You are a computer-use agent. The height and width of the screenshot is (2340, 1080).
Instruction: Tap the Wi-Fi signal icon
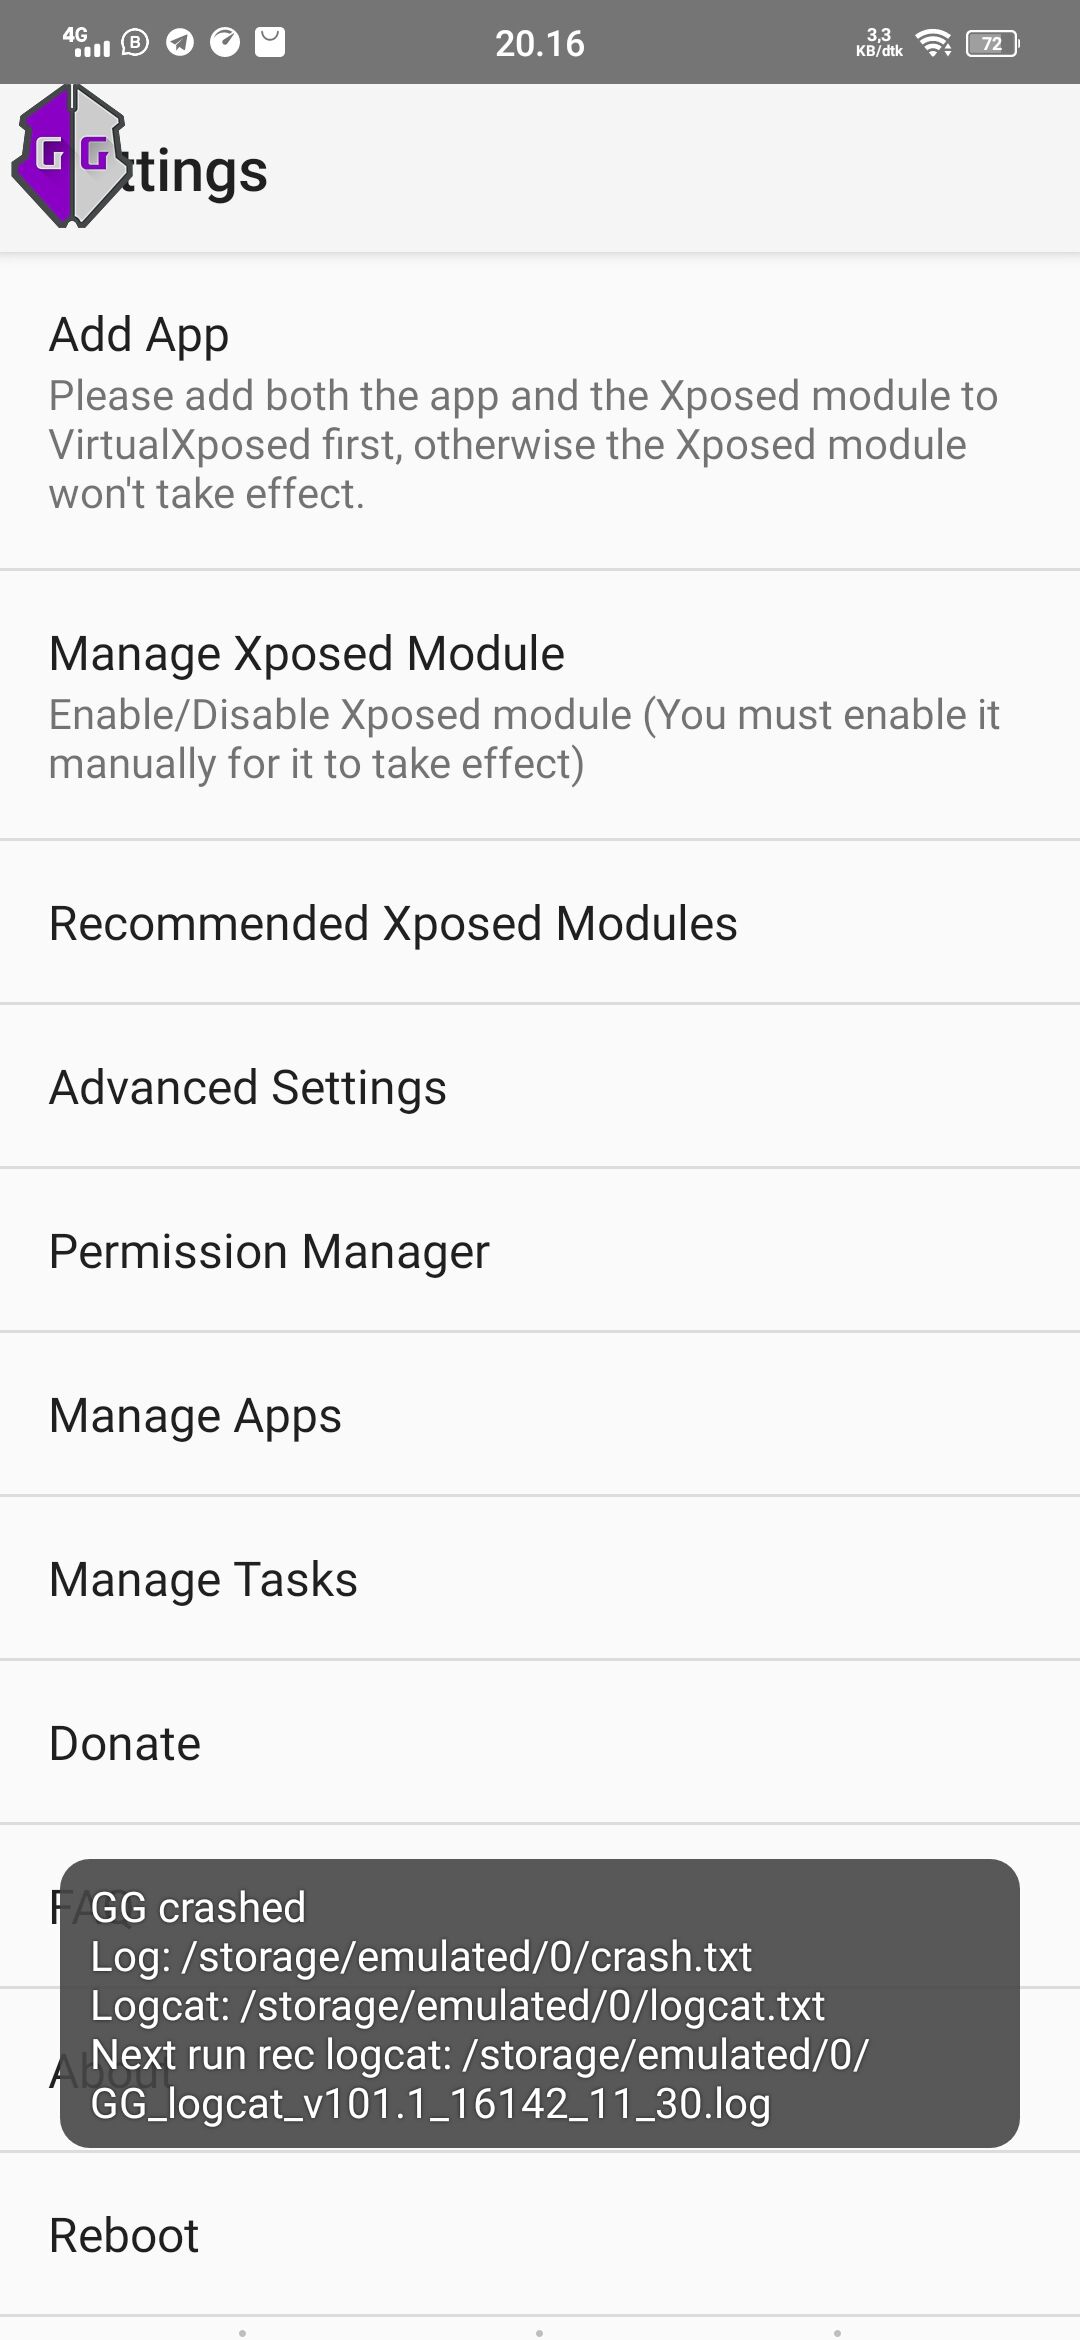coord(934,43)
